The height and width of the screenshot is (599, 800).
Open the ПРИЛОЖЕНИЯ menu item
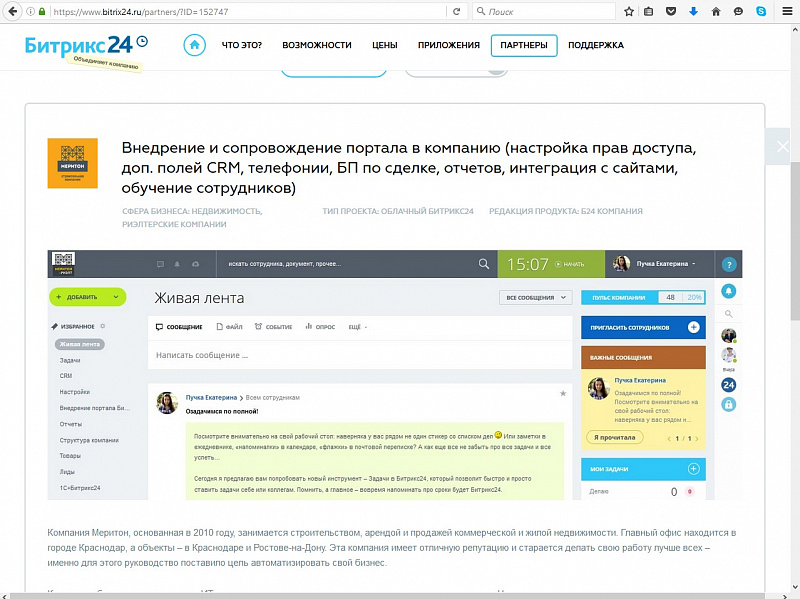pyautogui.click(x=448, y=45)
